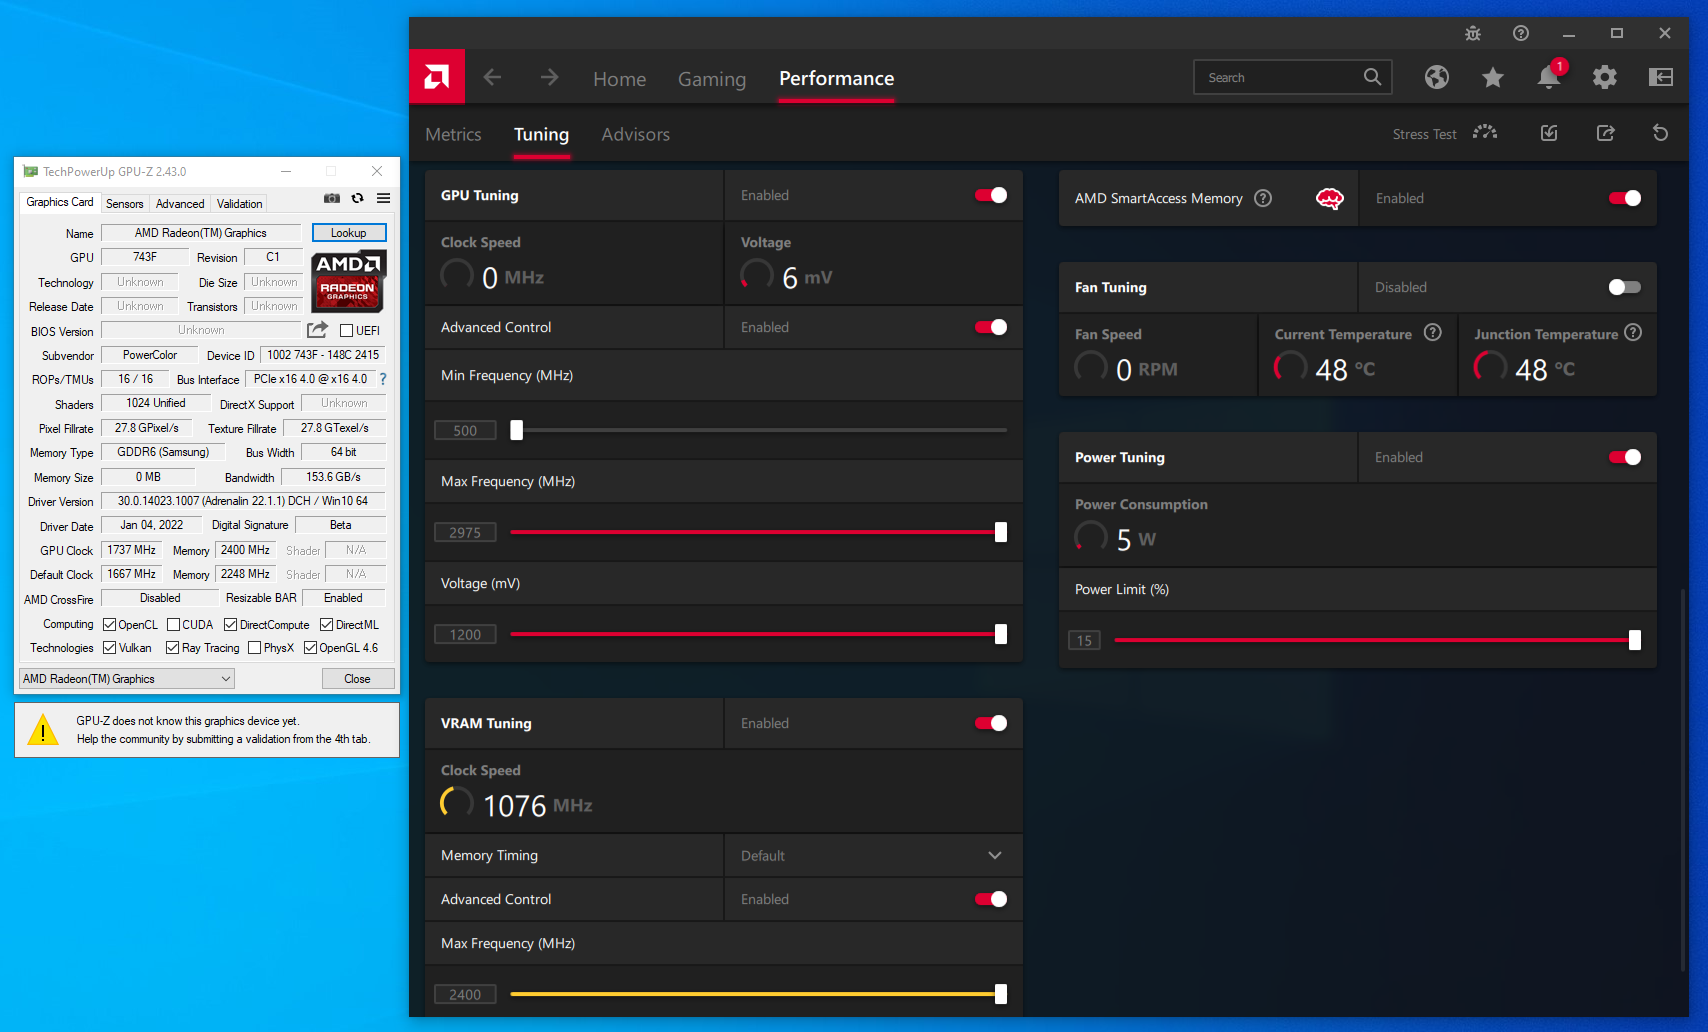Click Stress Test label
The height and width of the screenshot is (1032, 1708).
coord(1424,134)
